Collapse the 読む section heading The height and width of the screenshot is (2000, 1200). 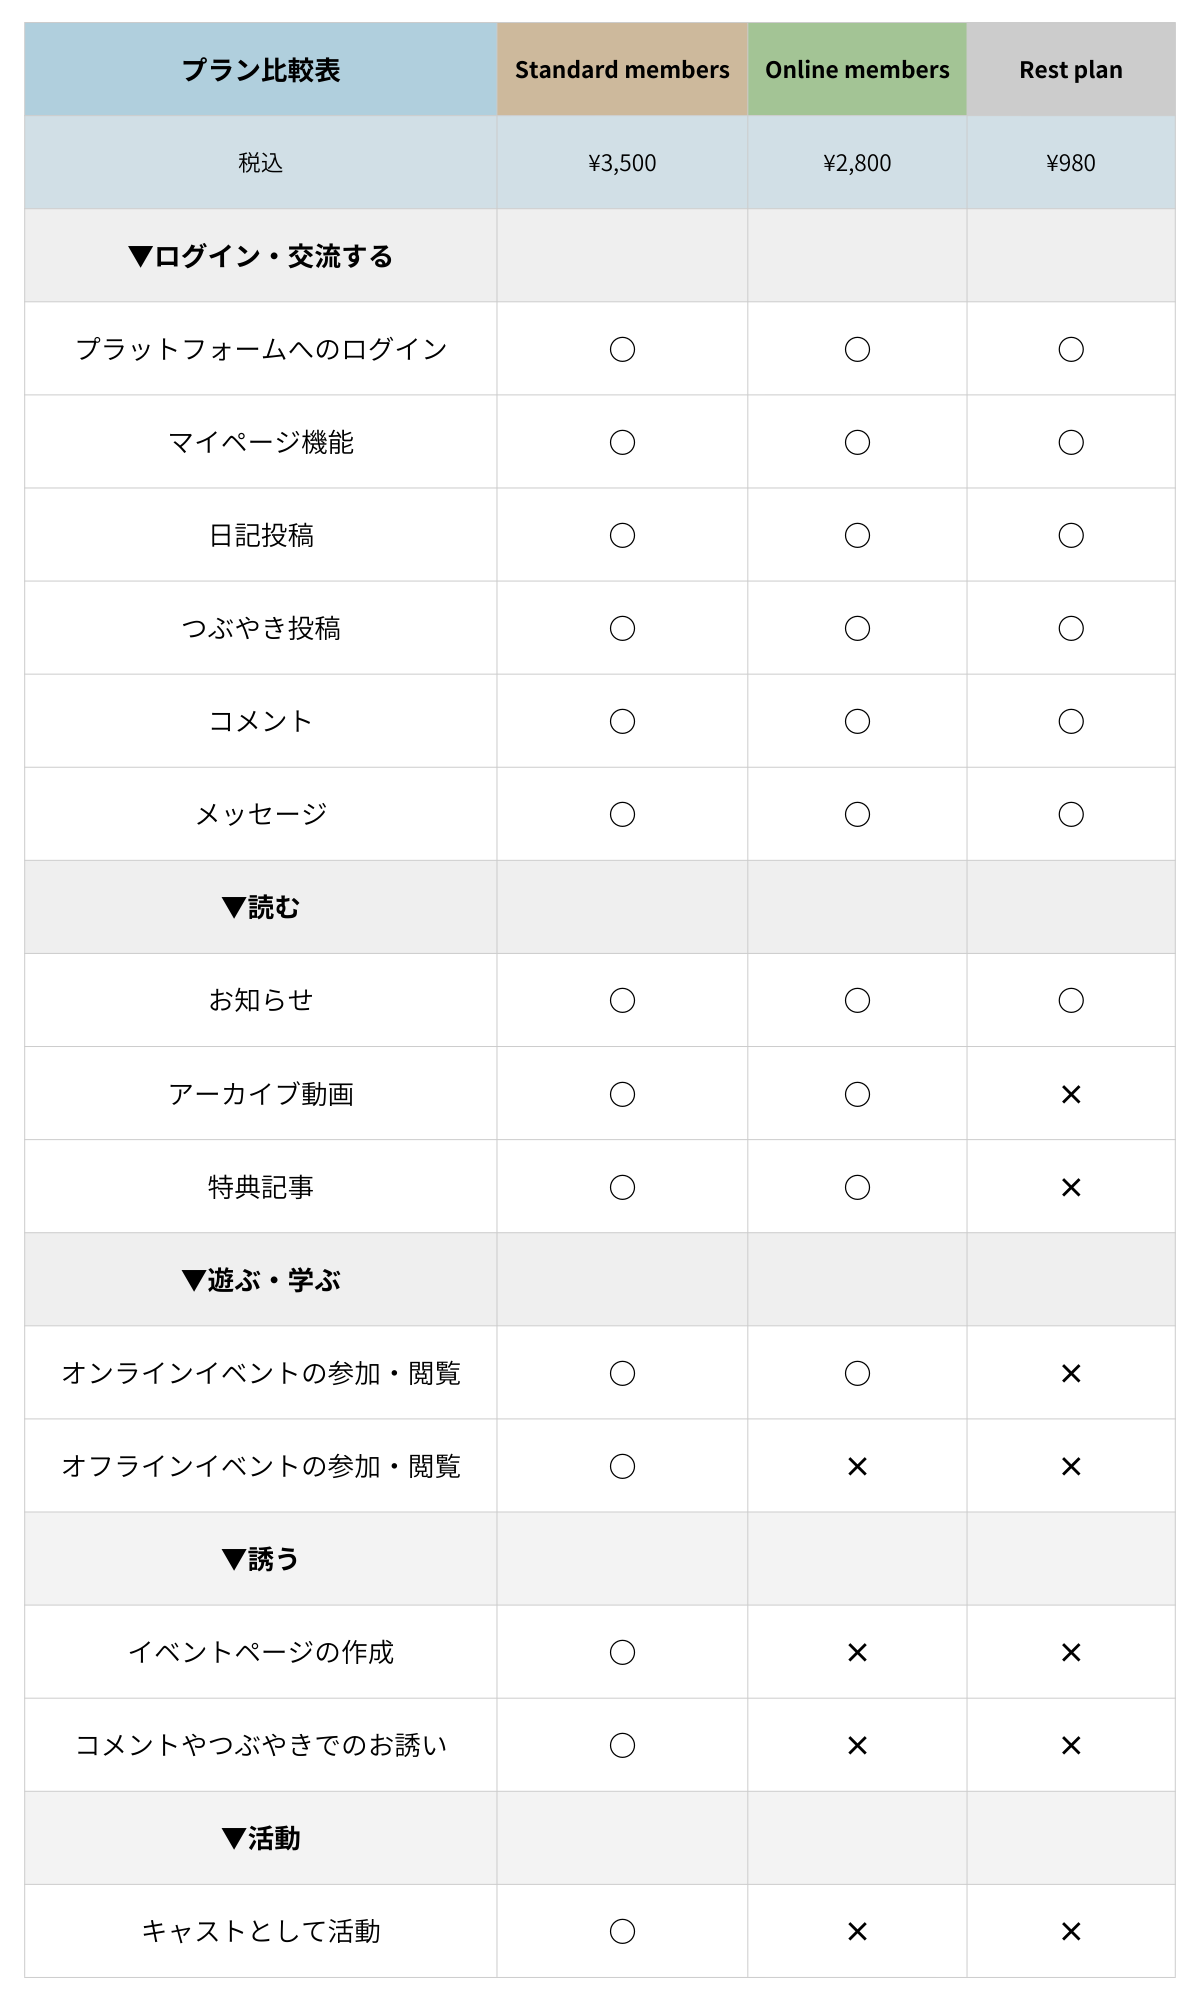pyautogui.click(x=260, y=907)
